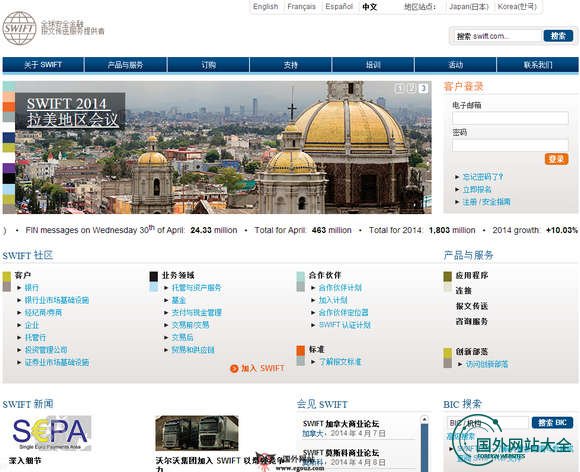
Task: Open the 访问创新部落 link
Action: point(486,364)
